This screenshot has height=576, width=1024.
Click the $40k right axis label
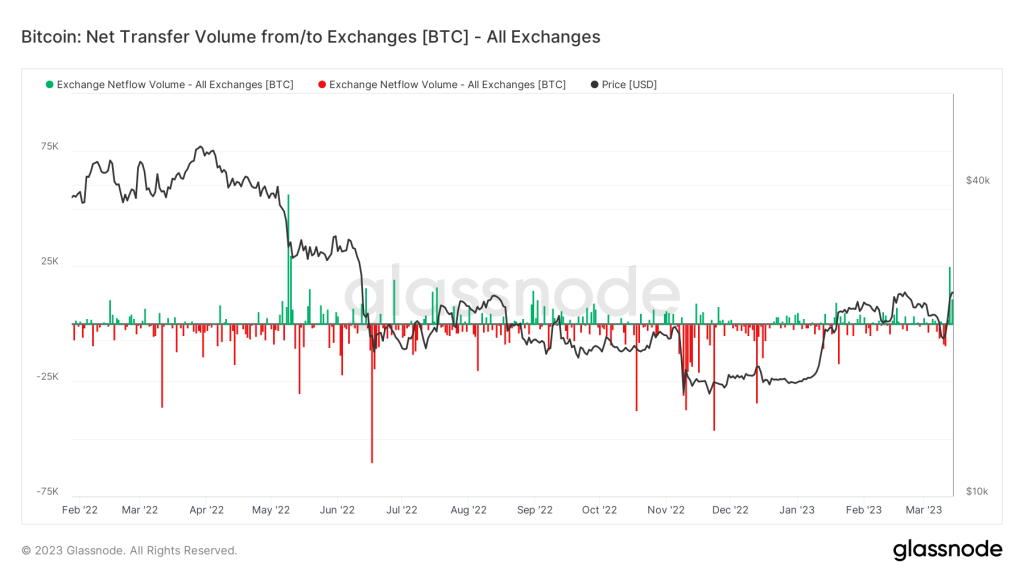click(977, 180)
